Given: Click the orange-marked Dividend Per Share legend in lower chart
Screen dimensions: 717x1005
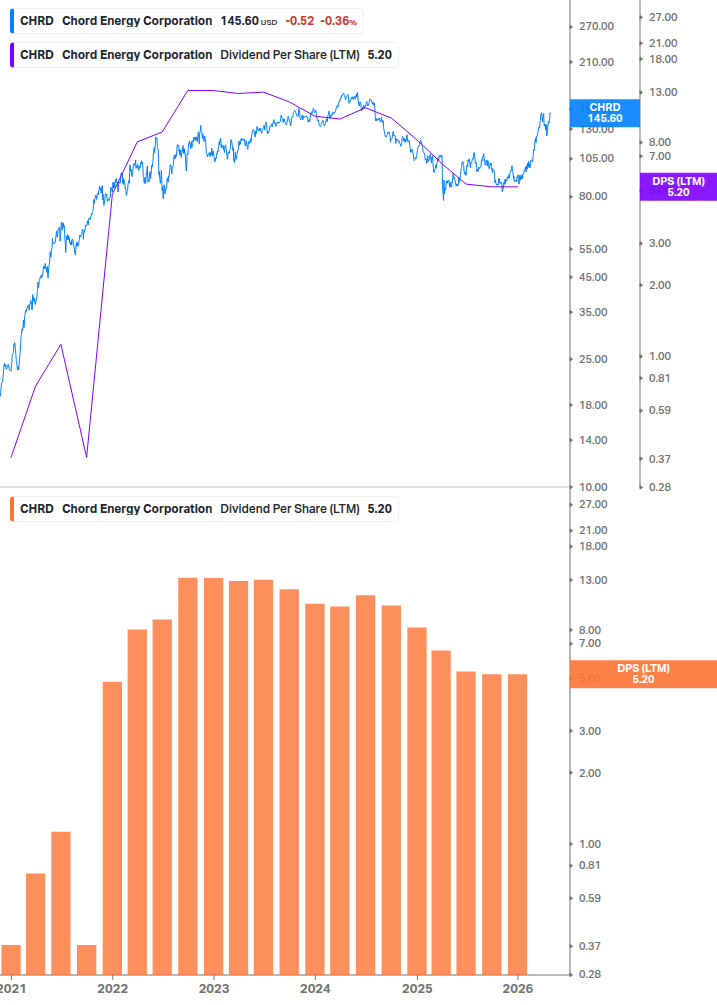Looking at the screenshot, I should (x=204, y=509).
